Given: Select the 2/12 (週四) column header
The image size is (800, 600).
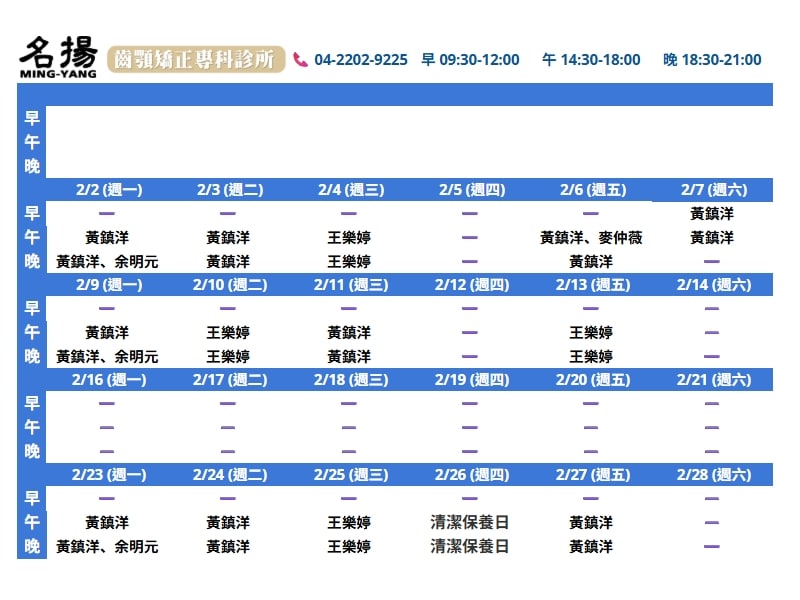Looking at the screenshot, I should tap(470, 285).
